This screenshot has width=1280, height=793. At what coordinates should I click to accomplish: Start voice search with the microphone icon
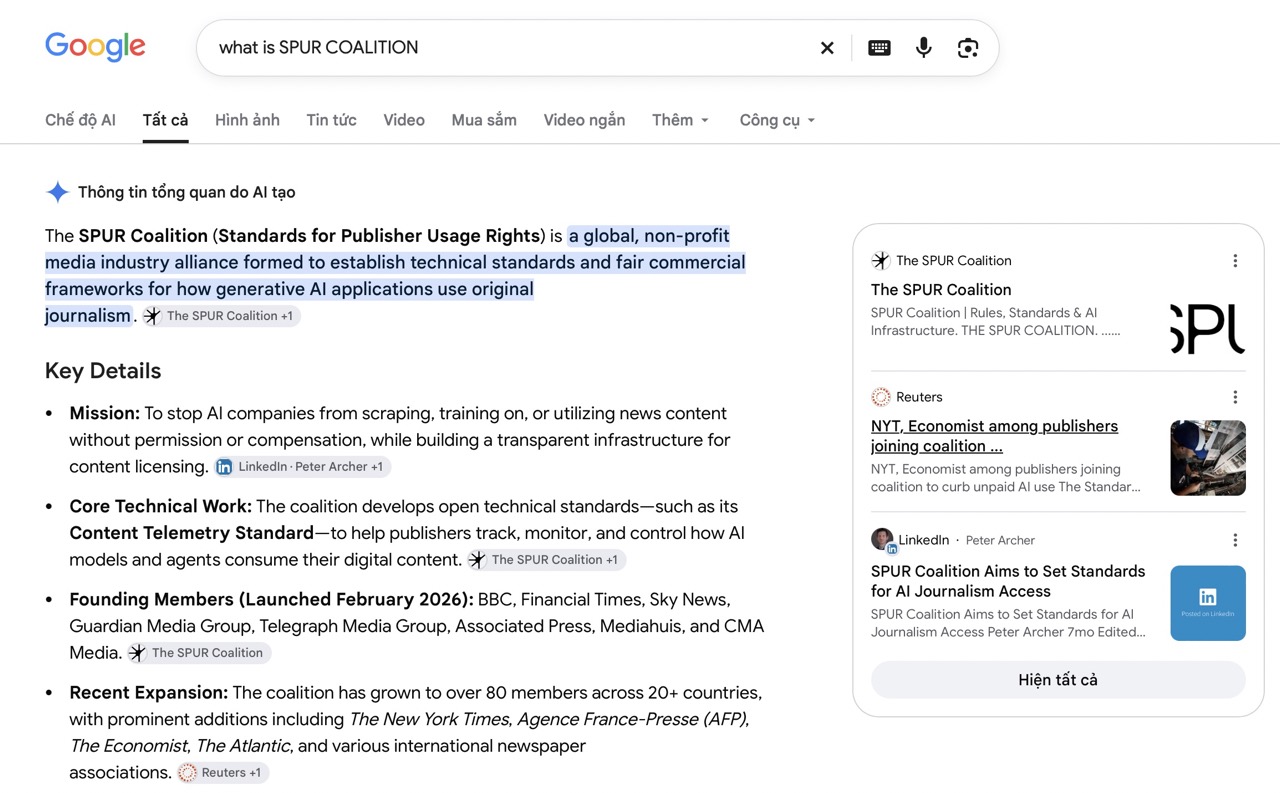point(923,48)
